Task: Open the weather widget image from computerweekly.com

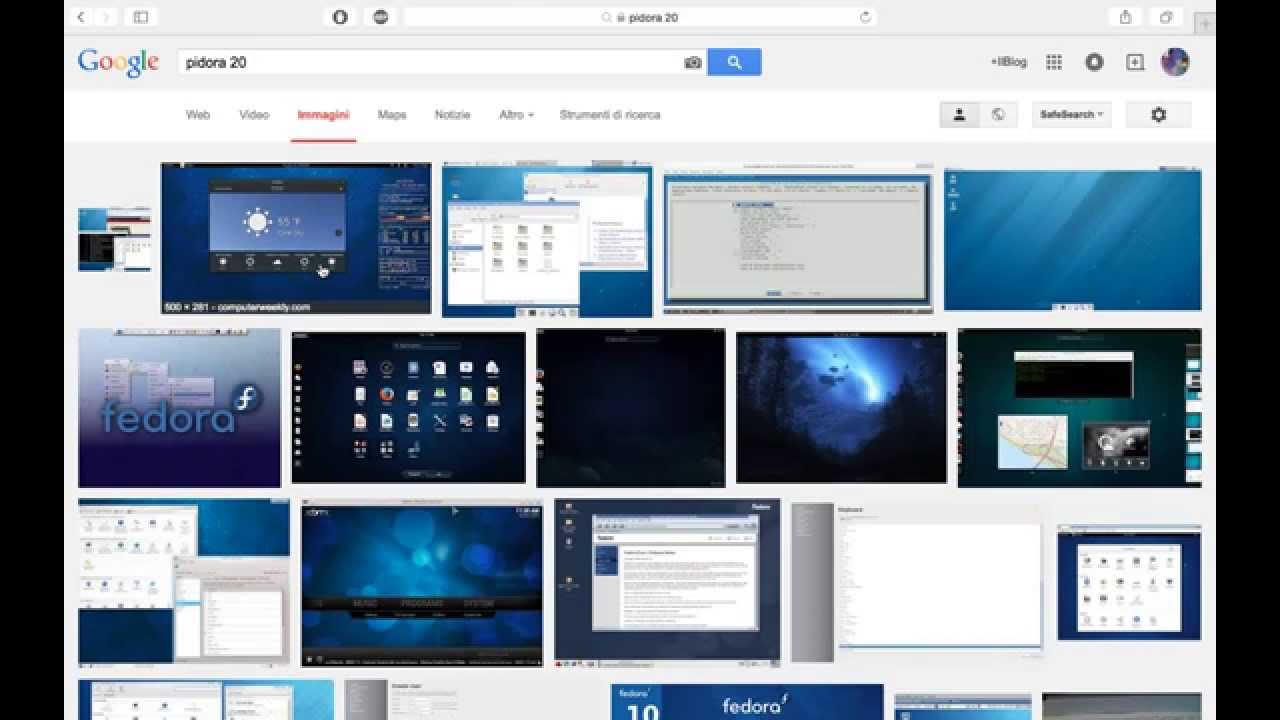Action: [x=296, y=238]
